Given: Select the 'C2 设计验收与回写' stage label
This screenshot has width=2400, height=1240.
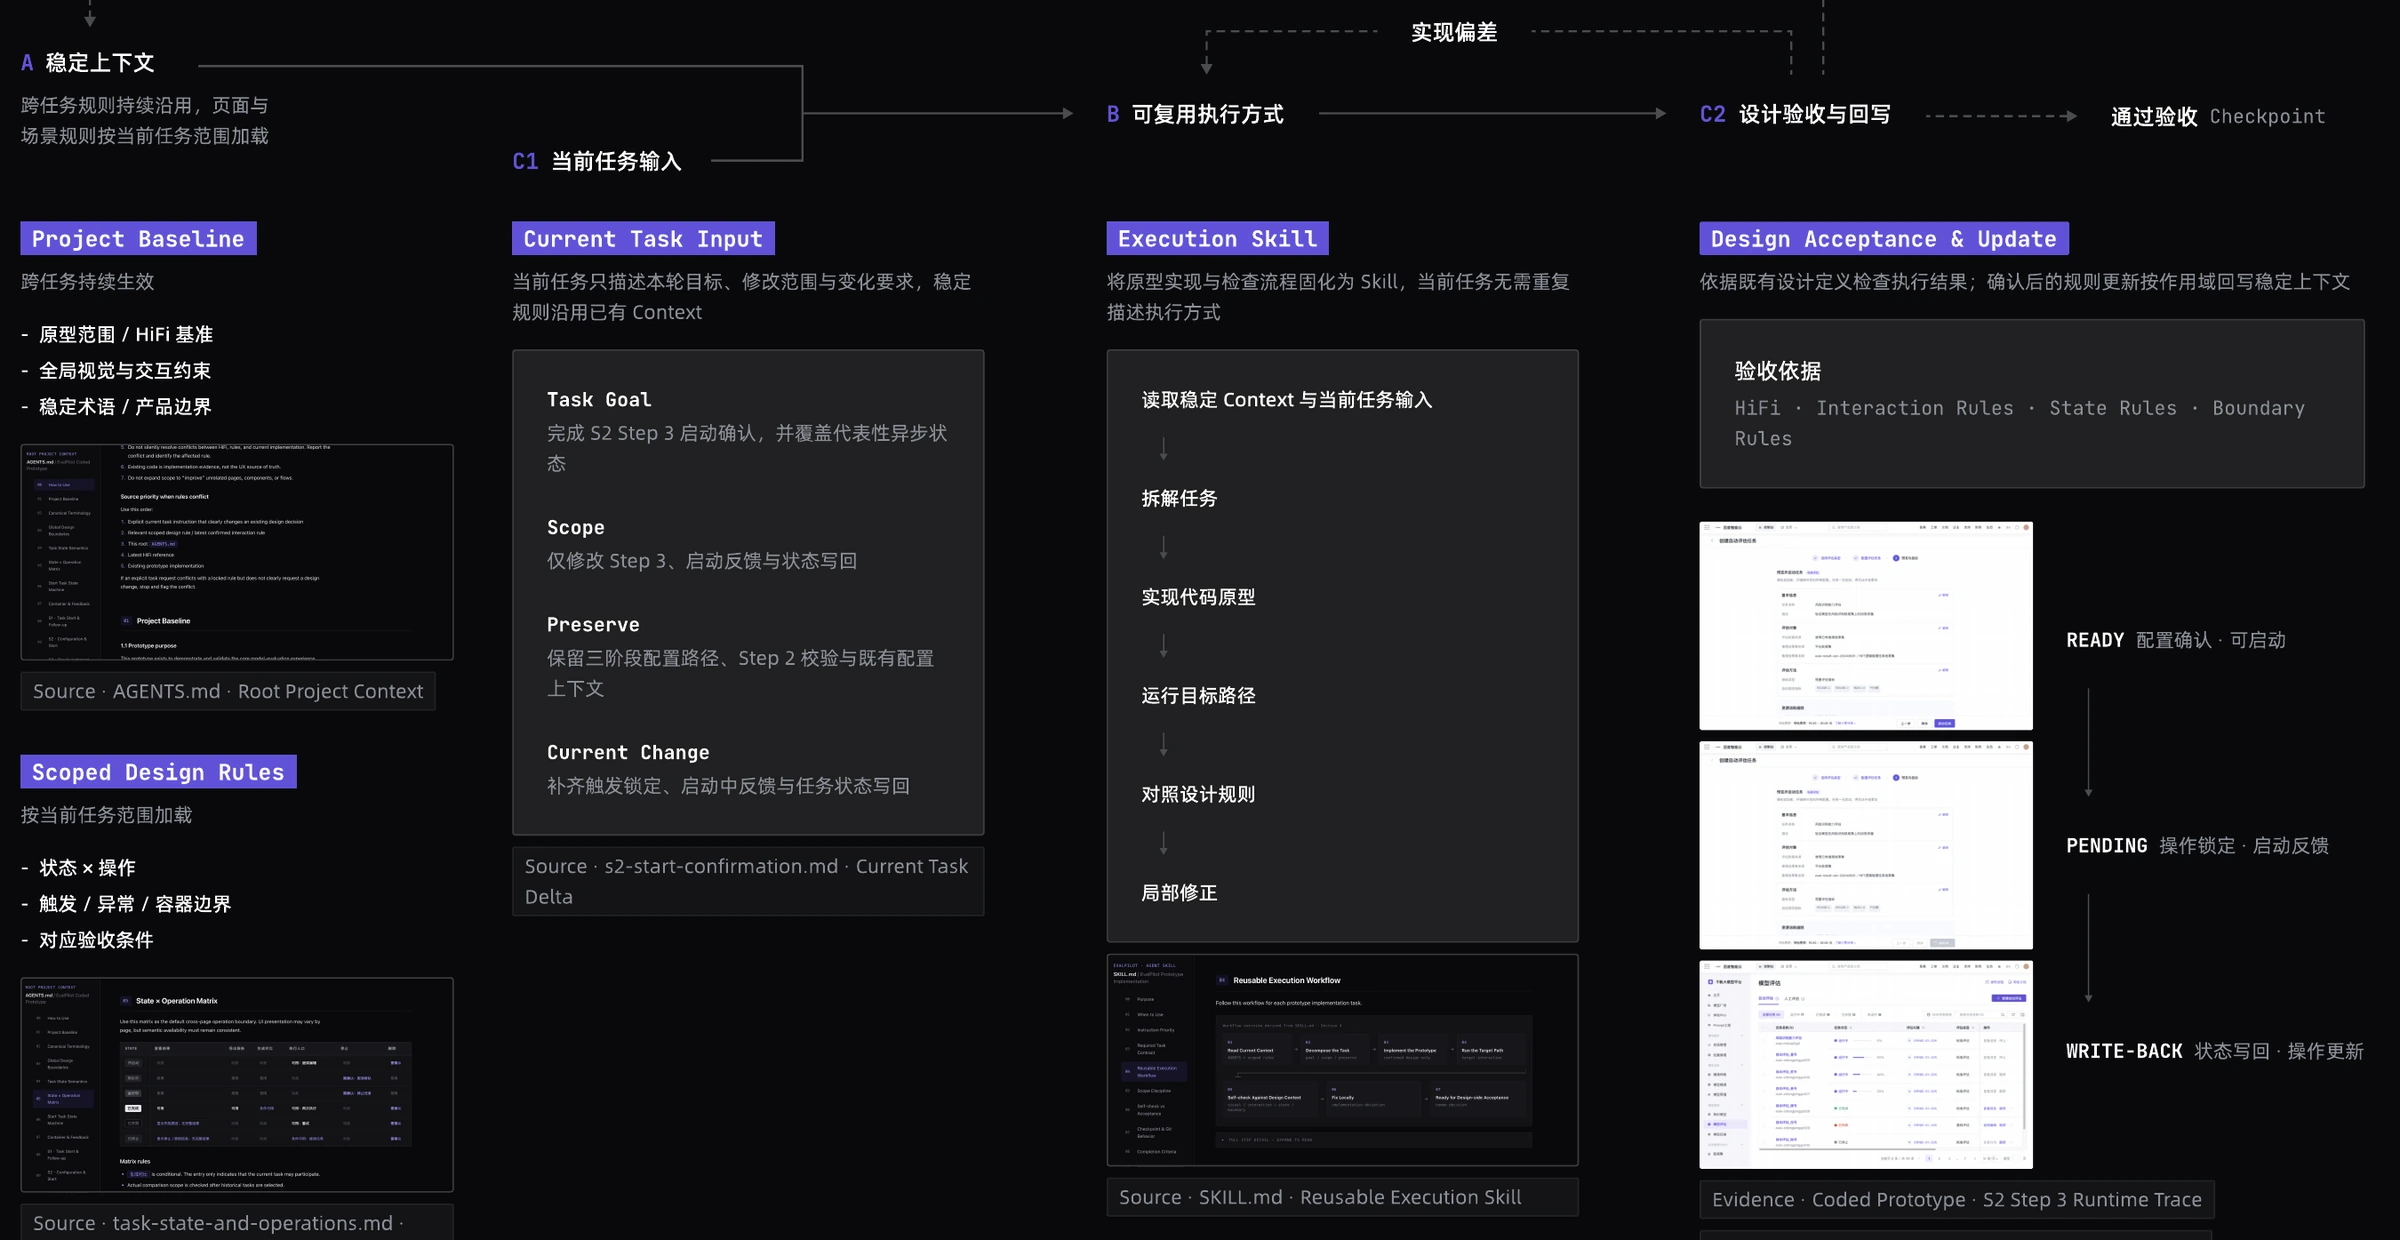Looking at the screenshot, I should (x=1795, y=114).
